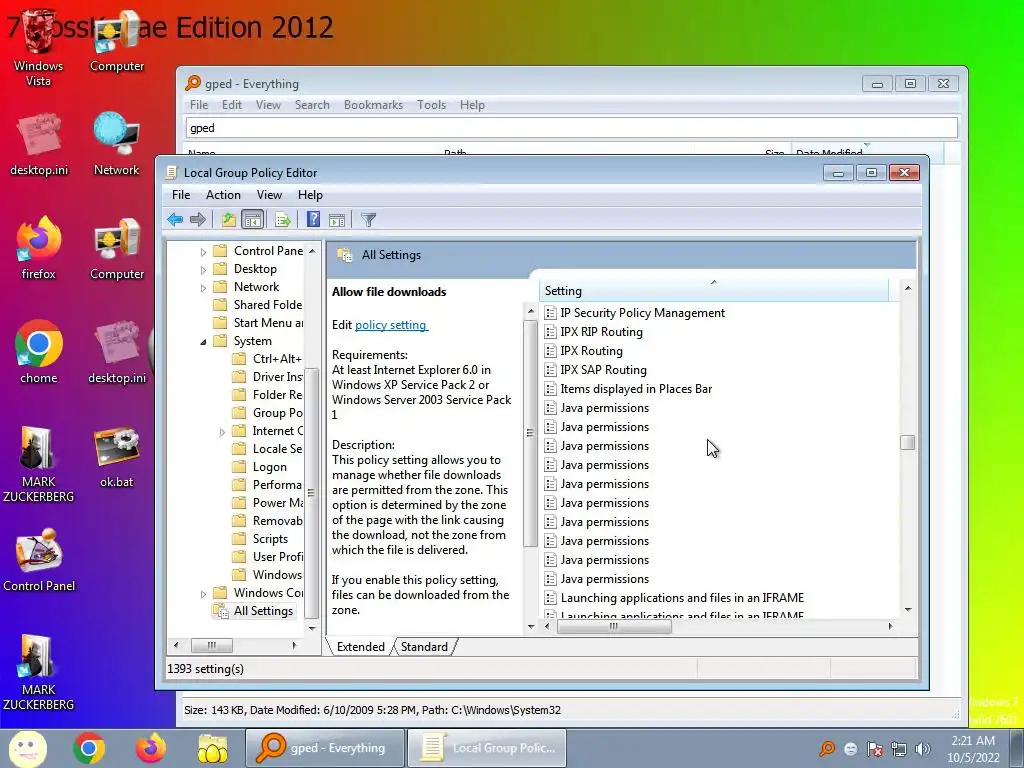Click the description pane scroll down arrow
The image size is (1024, 768).
coord(531,626)
